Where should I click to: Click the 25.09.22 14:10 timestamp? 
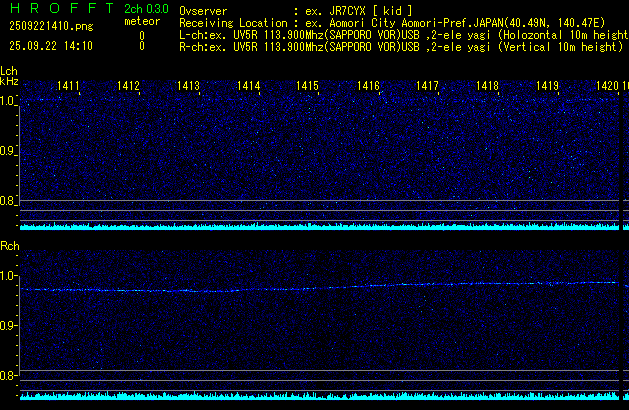pos(47,46)
